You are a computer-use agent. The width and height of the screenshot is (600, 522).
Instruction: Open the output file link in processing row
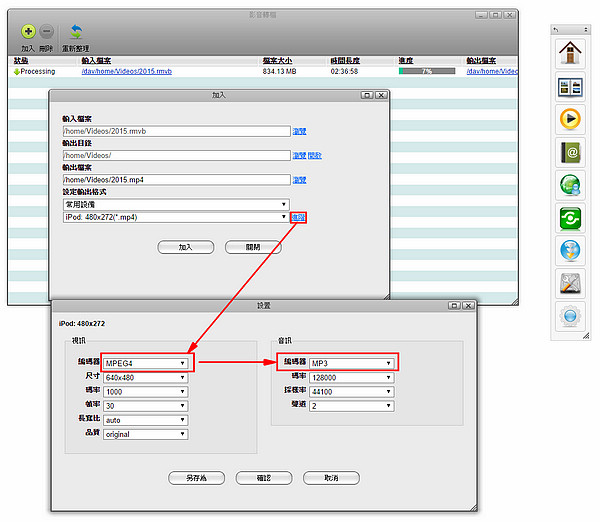tap(492, 72)
